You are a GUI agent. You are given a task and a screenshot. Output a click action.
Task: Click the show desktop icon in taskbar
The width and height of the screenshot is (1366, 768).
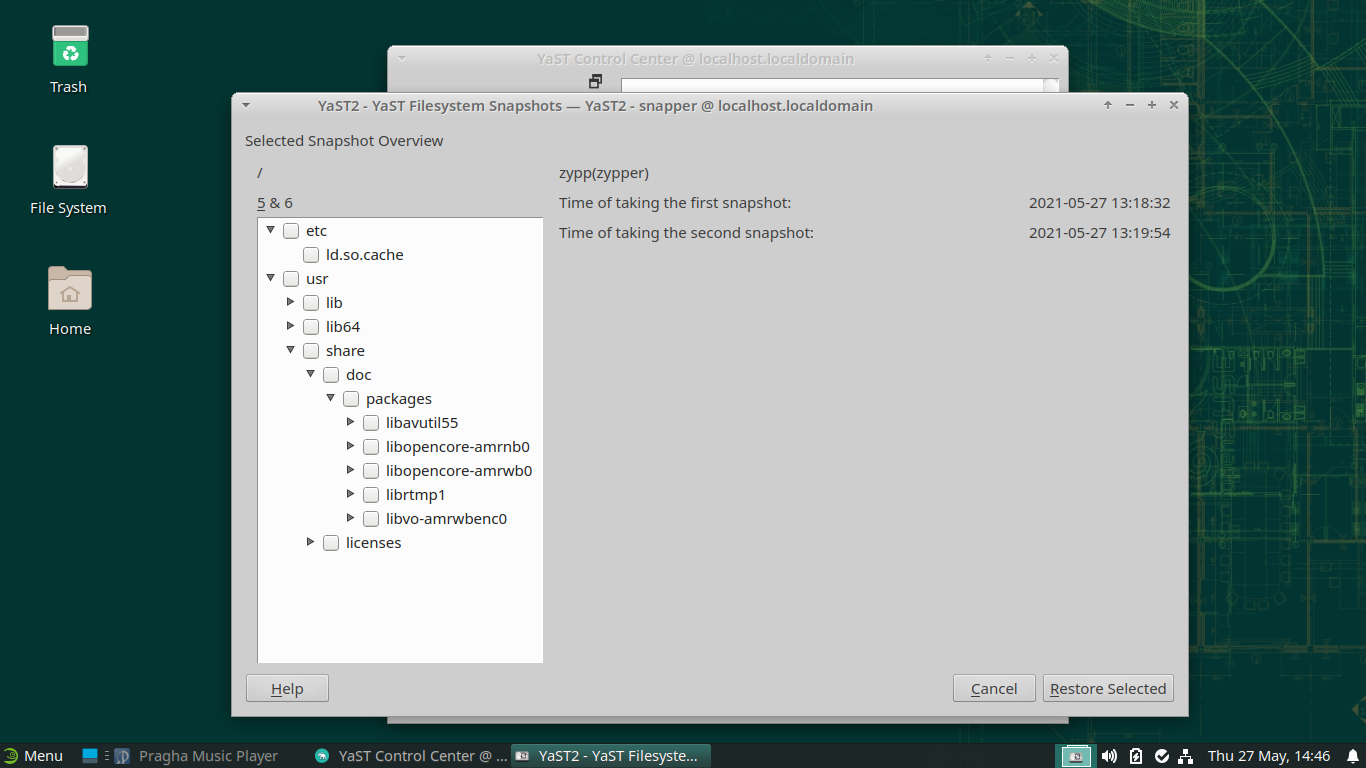pos(90,756)
